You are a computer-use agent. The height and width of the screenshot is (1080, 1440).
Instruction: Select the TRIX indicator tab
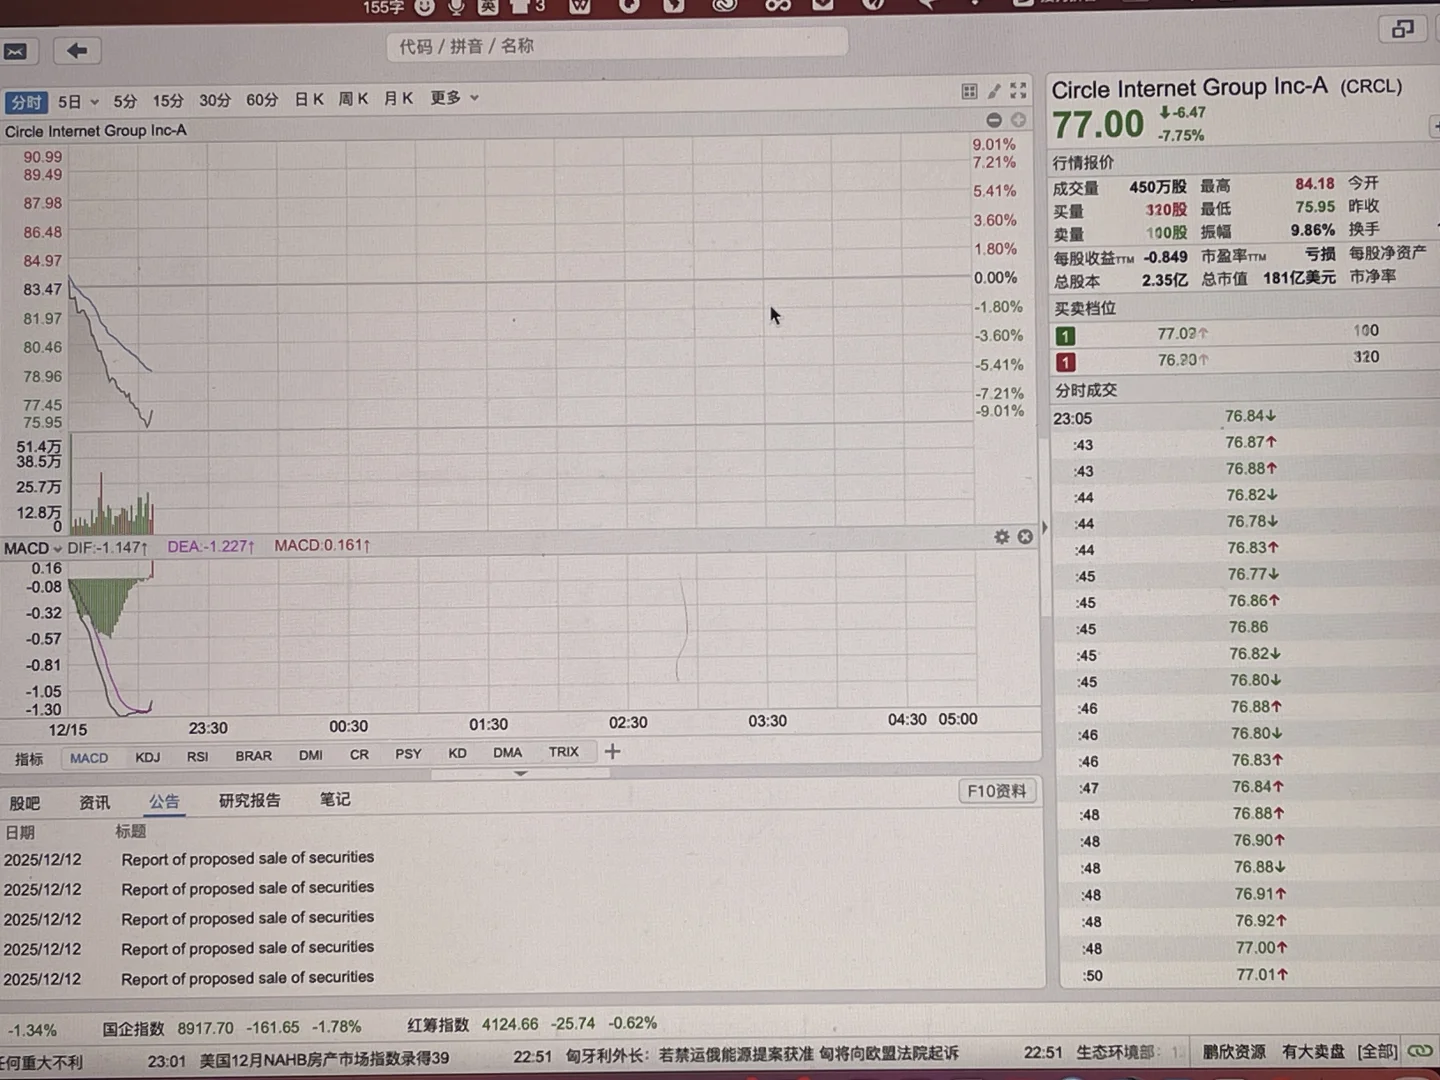pyautogui.click(x=563, y=751)
